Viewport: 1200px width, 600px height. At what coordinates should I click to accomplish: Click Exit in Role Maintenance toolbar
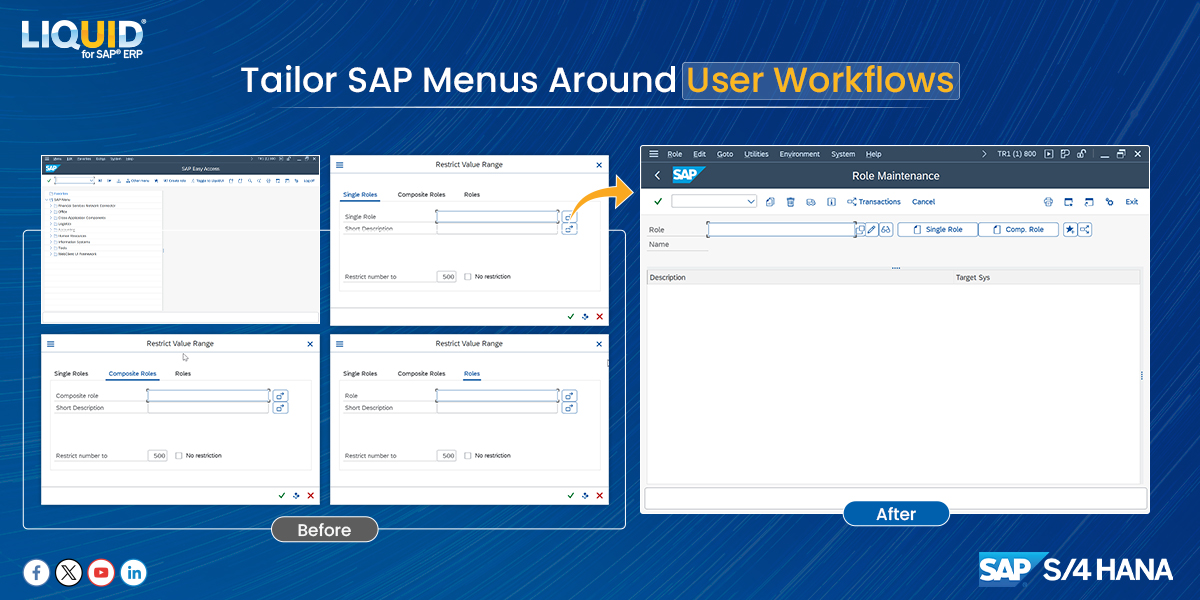pyautogui.click(x=1132, y=202)
